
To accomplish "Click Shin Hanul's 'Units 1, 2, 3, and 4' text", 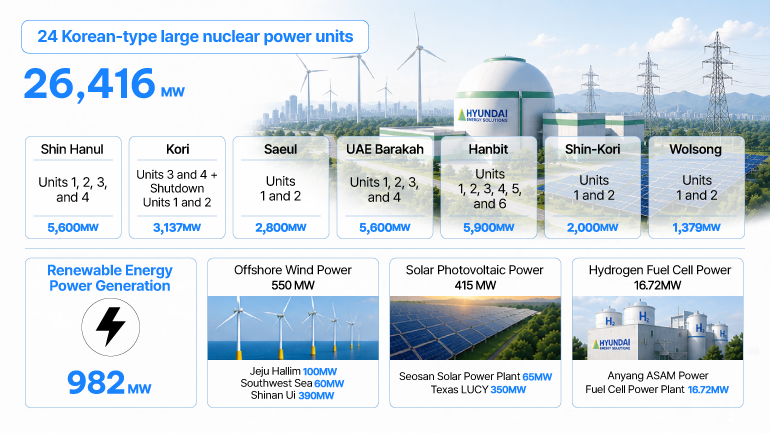I will (x=73, y=189).
